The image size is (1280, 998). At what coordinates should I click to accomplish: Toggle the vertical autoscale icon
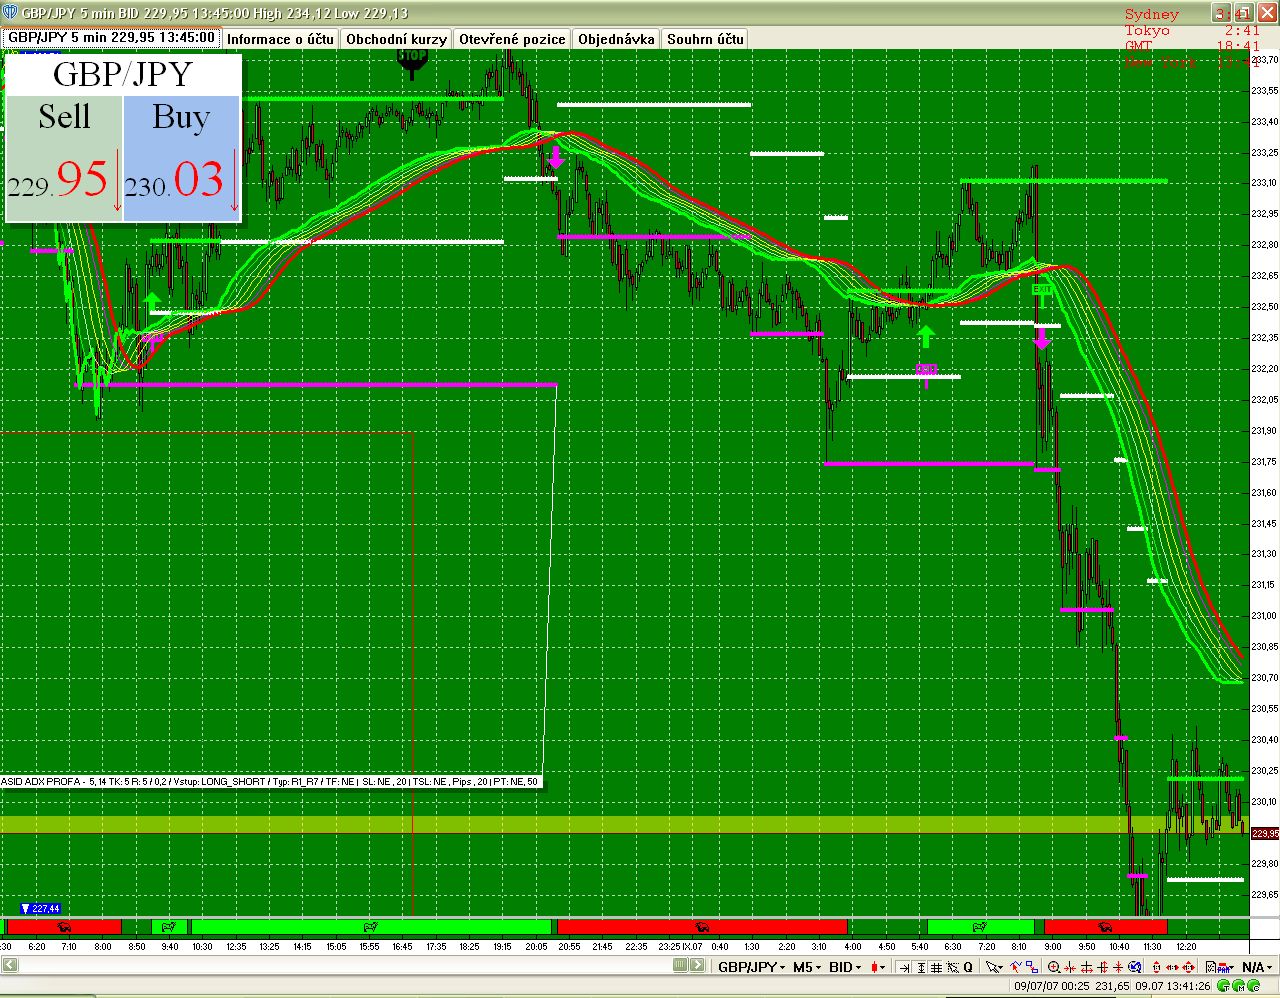coord(921,967)
